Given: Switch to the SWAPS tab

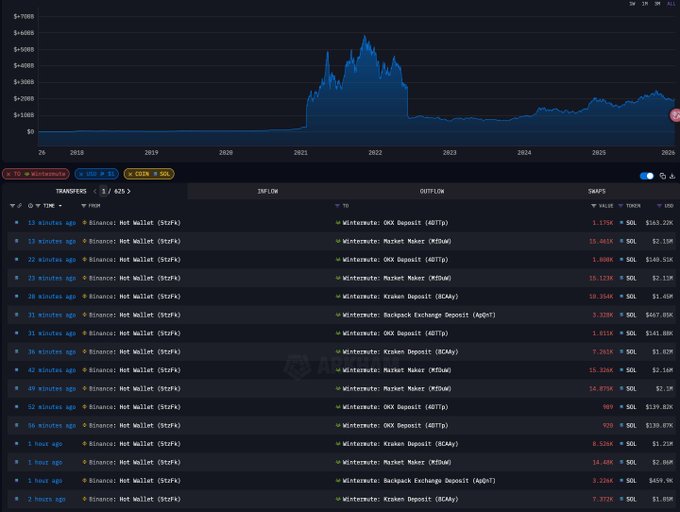Looking at the screenshot, I should pyautogui.click(x=595, y=190).
